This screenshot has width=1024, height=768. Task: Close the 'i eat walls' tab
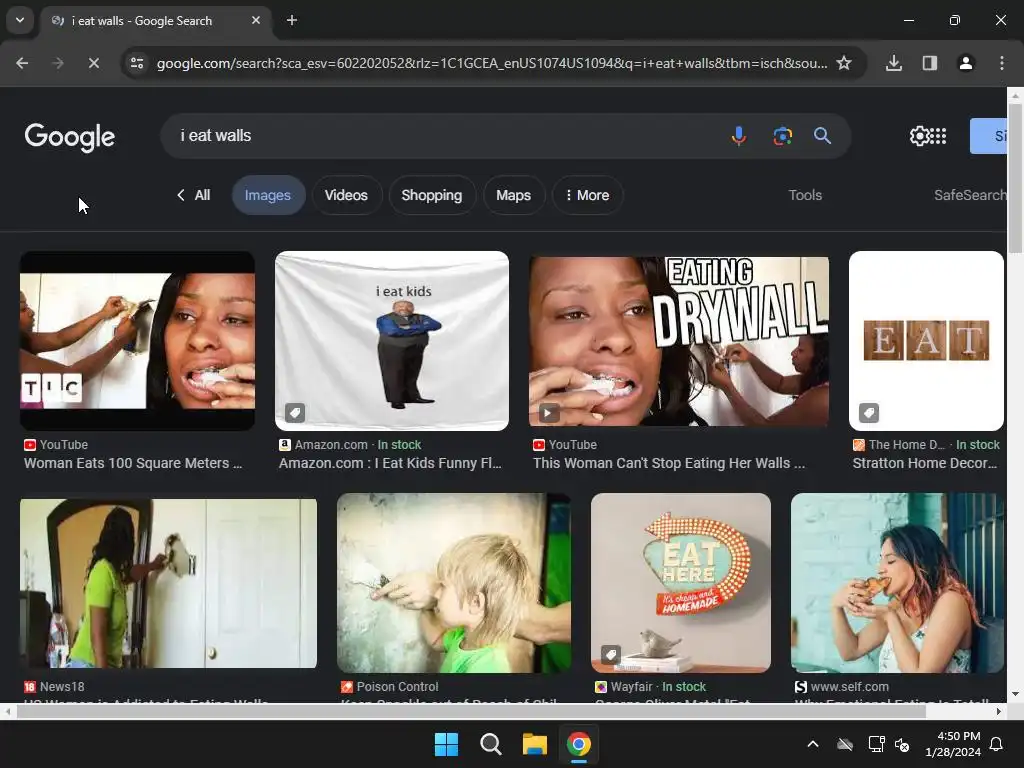tap(256, 20)
